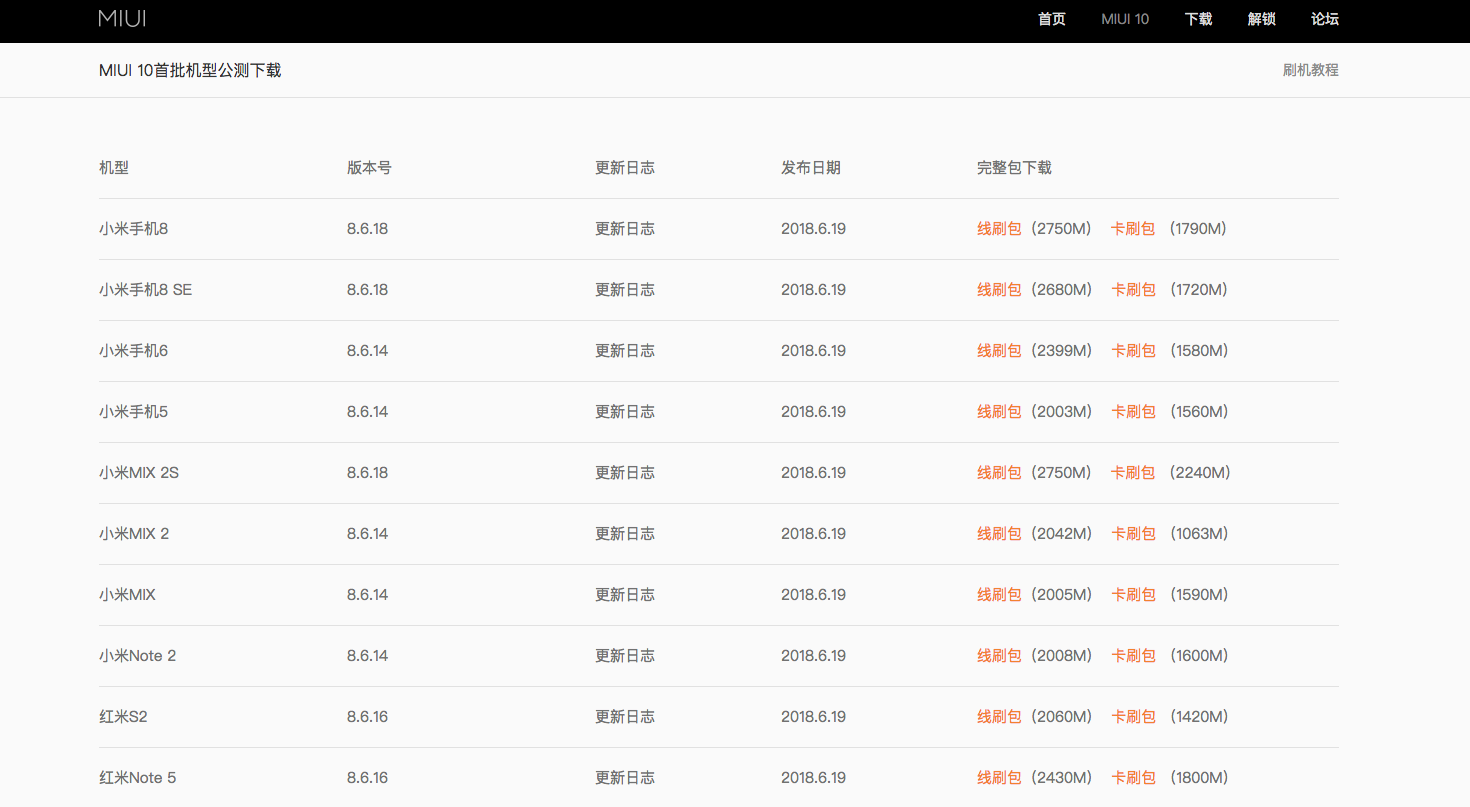Open the 论坛 navigation item
This screenshot has width=1470, height=807.
[x=1324, y=19]
